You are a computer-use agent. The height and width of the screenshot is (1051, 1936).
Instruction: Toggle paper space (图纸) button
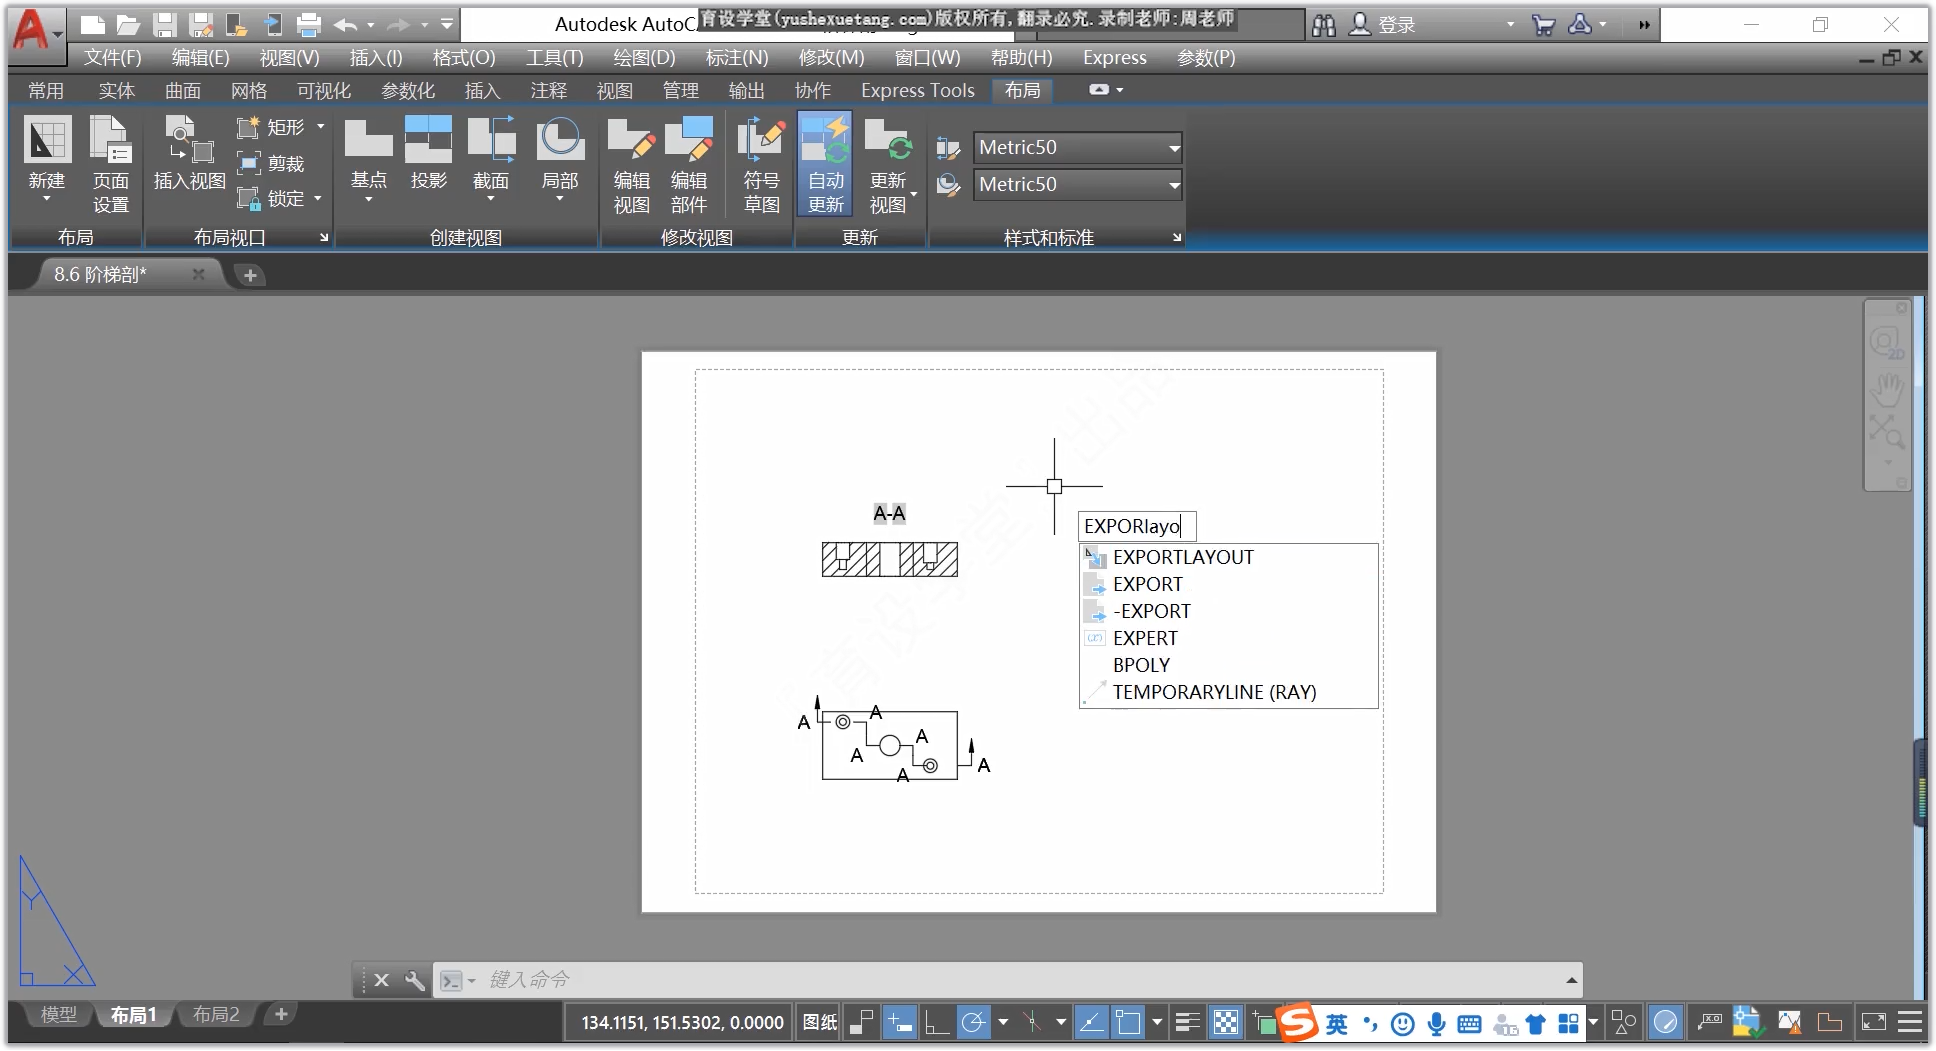point(820,1022)
